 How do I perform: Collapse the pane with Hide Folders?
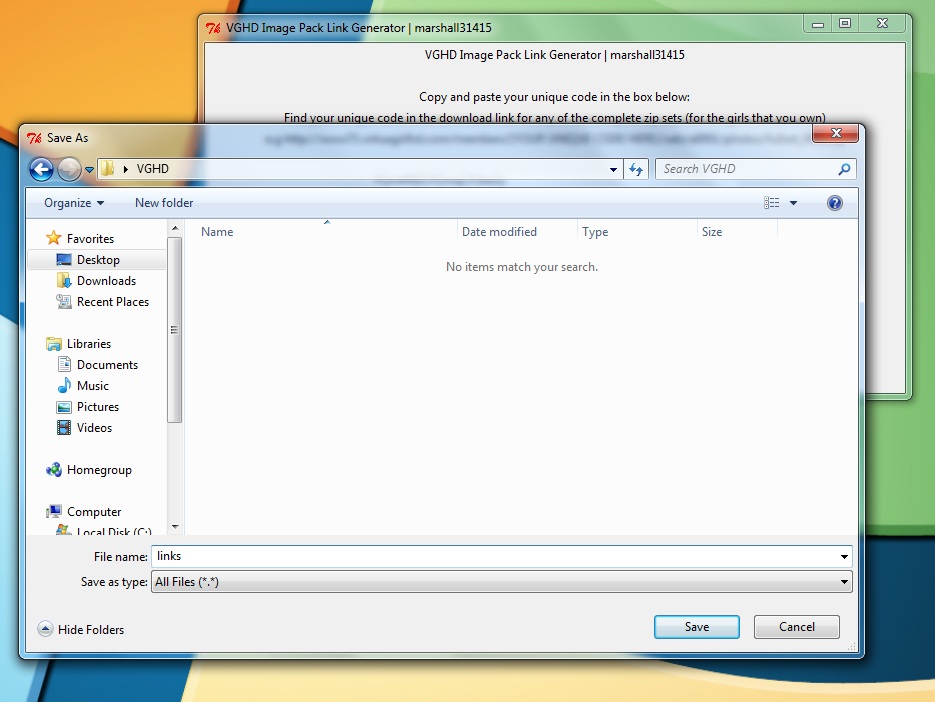coord(81,630)
